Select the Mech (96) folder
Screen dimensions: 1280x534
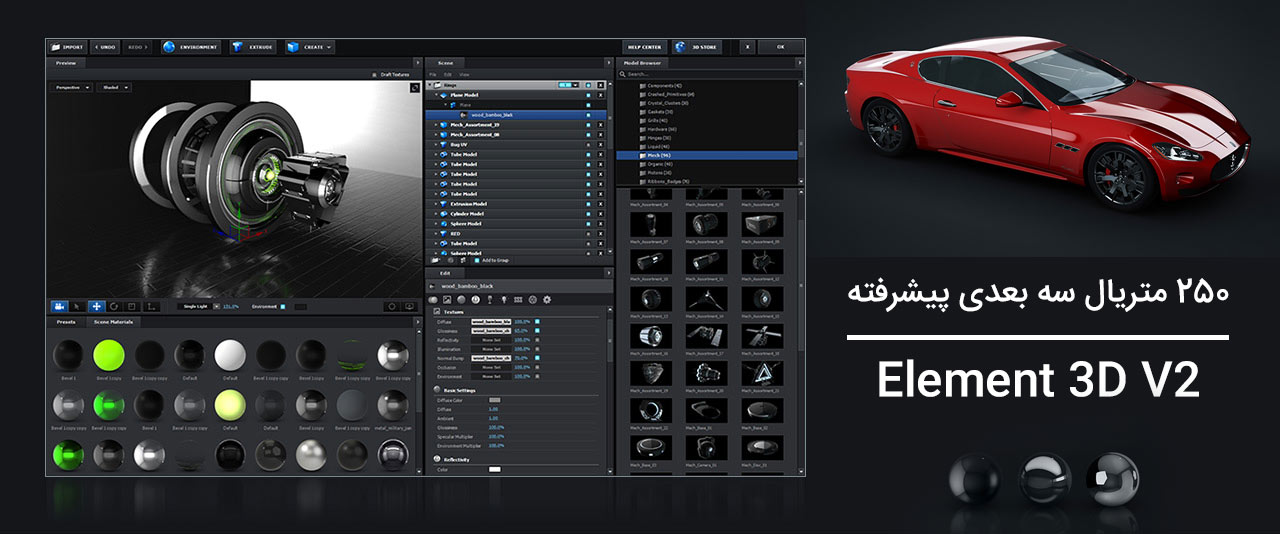click(x=707, y=155)
